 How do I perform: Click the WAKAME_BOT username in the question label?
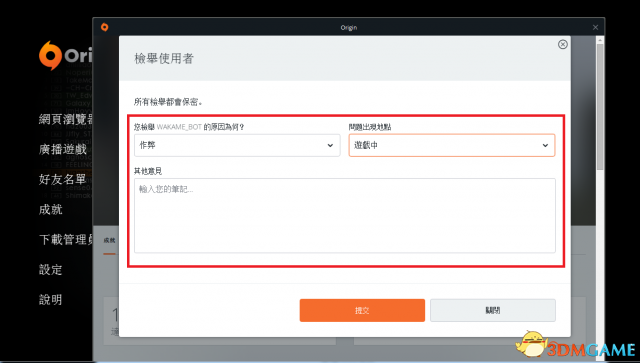(180, 127)
